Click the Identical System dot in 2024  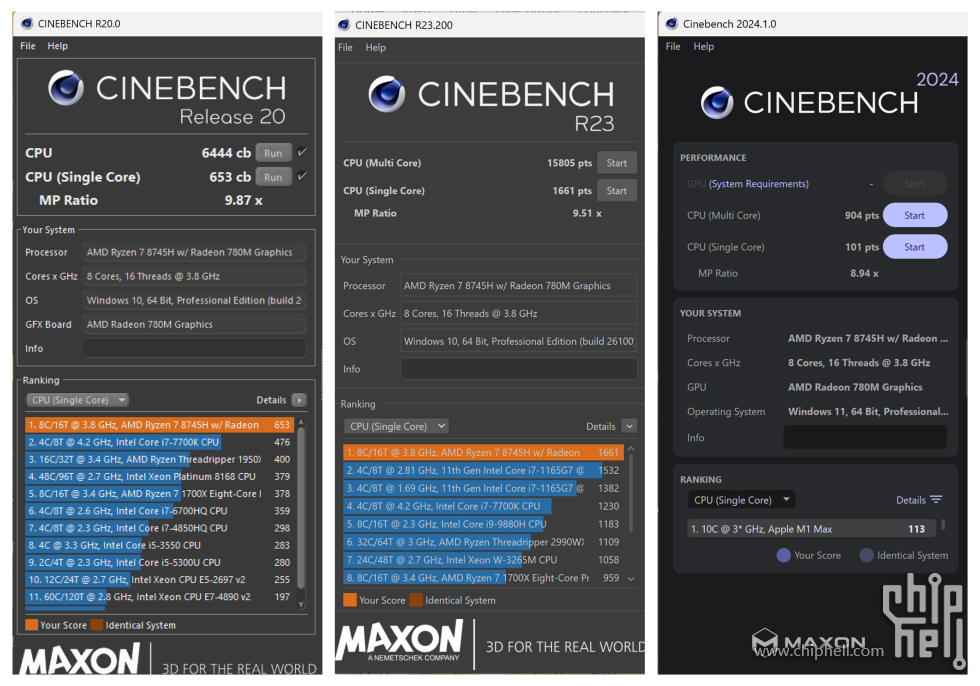pyautogui.click(x=866, y=555)
